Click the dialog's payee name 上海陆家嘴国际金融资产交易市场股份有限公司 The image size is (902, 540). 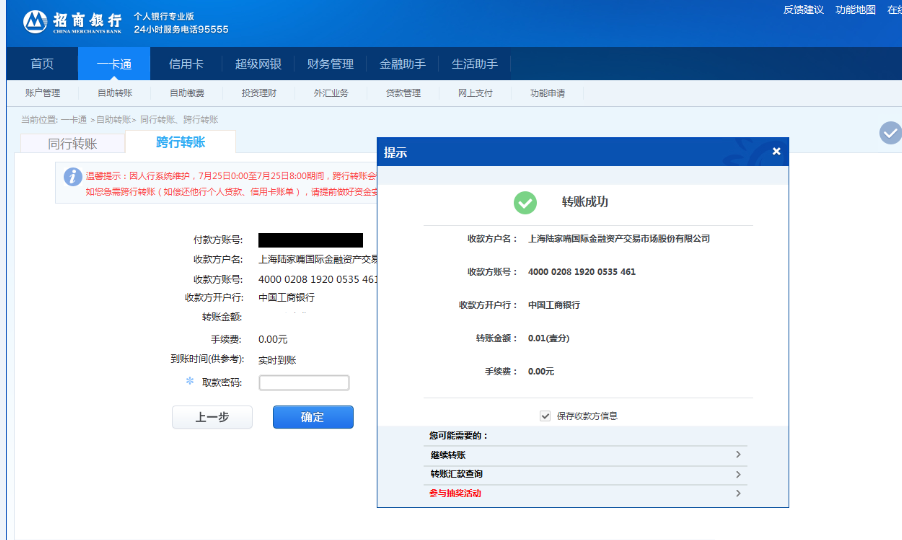pos(619,239)
